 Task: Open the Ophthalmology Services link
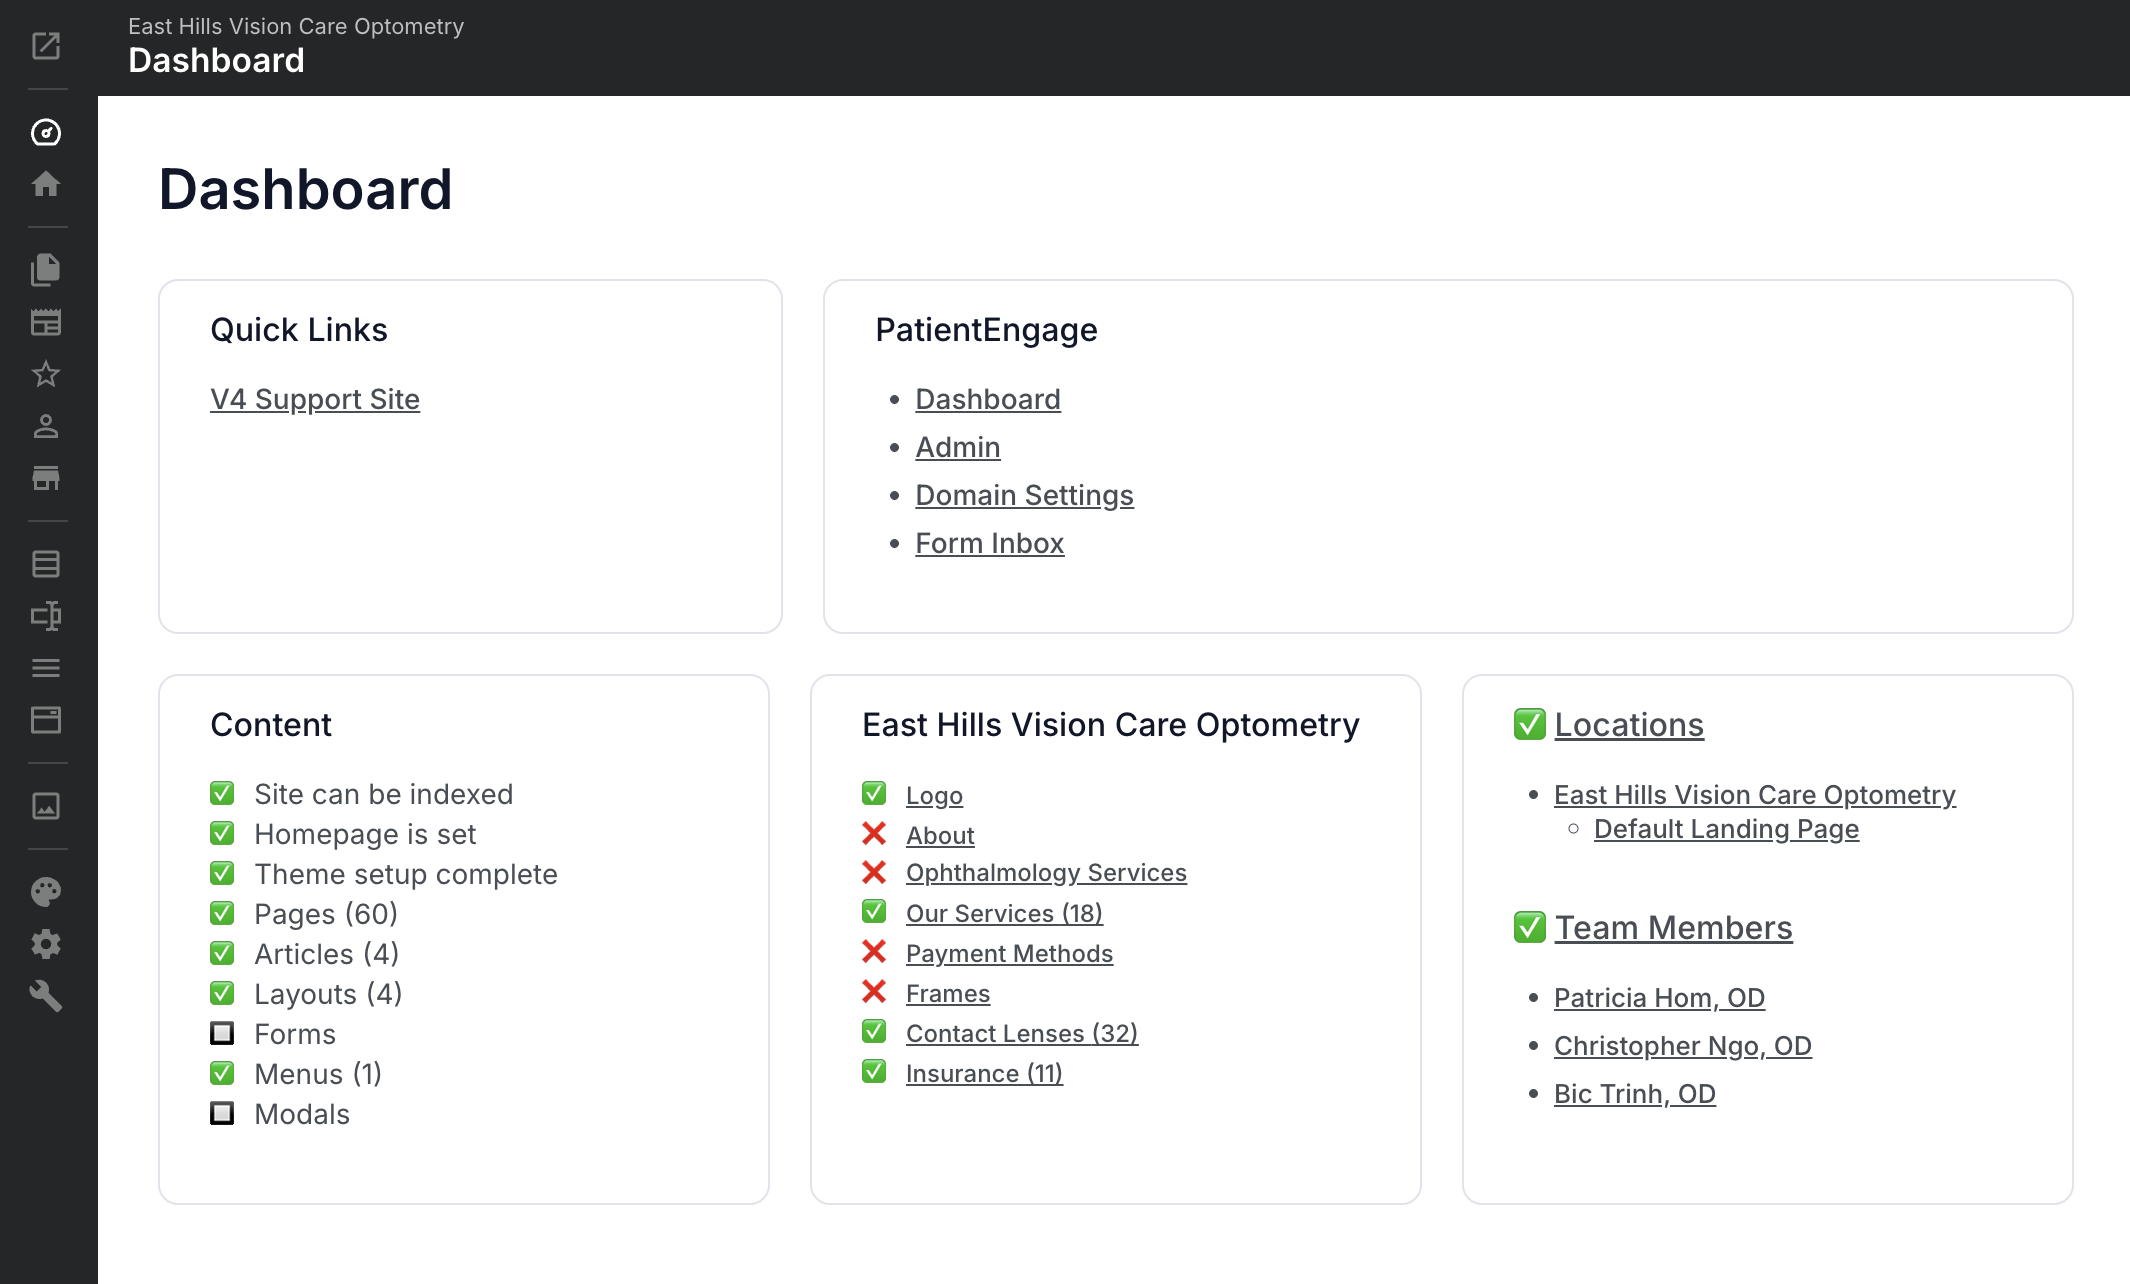click(1046, 873)
